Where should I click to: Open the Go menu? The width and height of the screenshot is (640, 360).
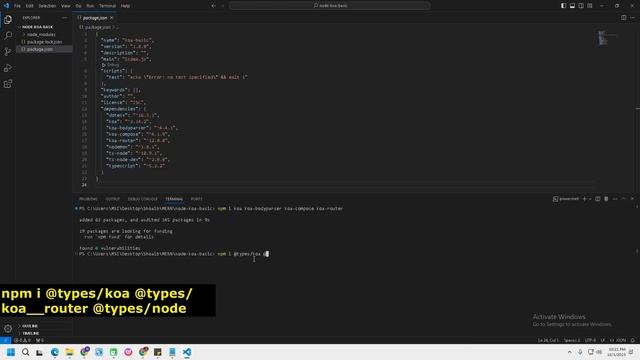click(78, 6)
